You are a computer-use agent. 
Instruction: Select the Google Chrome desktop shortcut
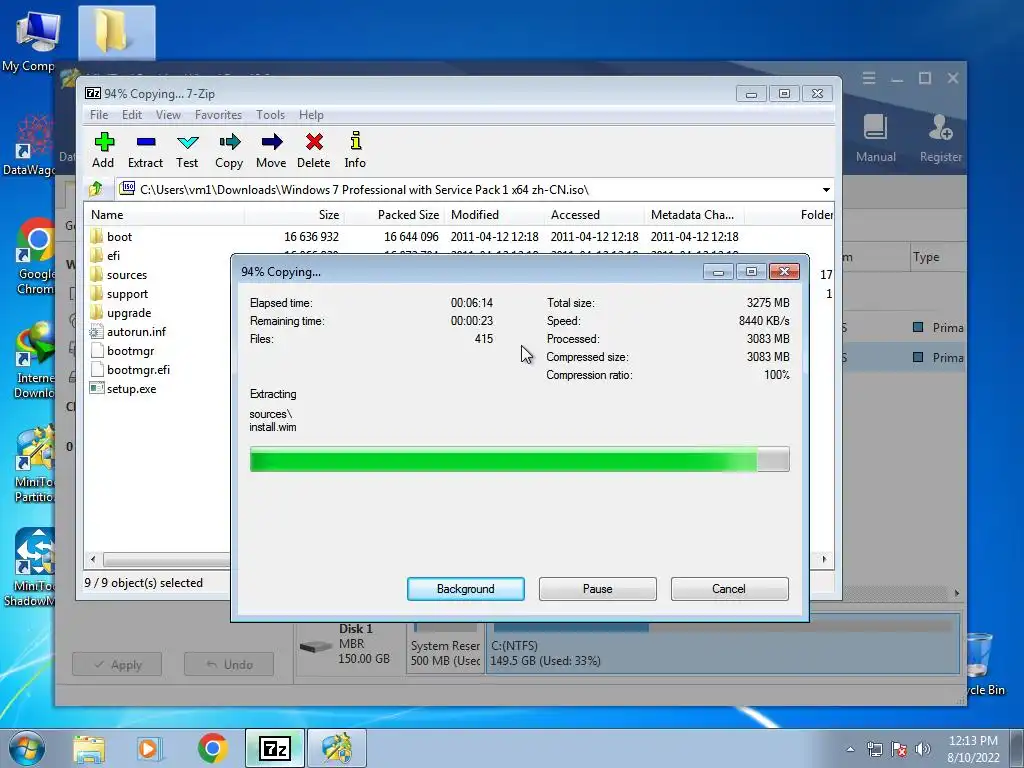point(35,257)
